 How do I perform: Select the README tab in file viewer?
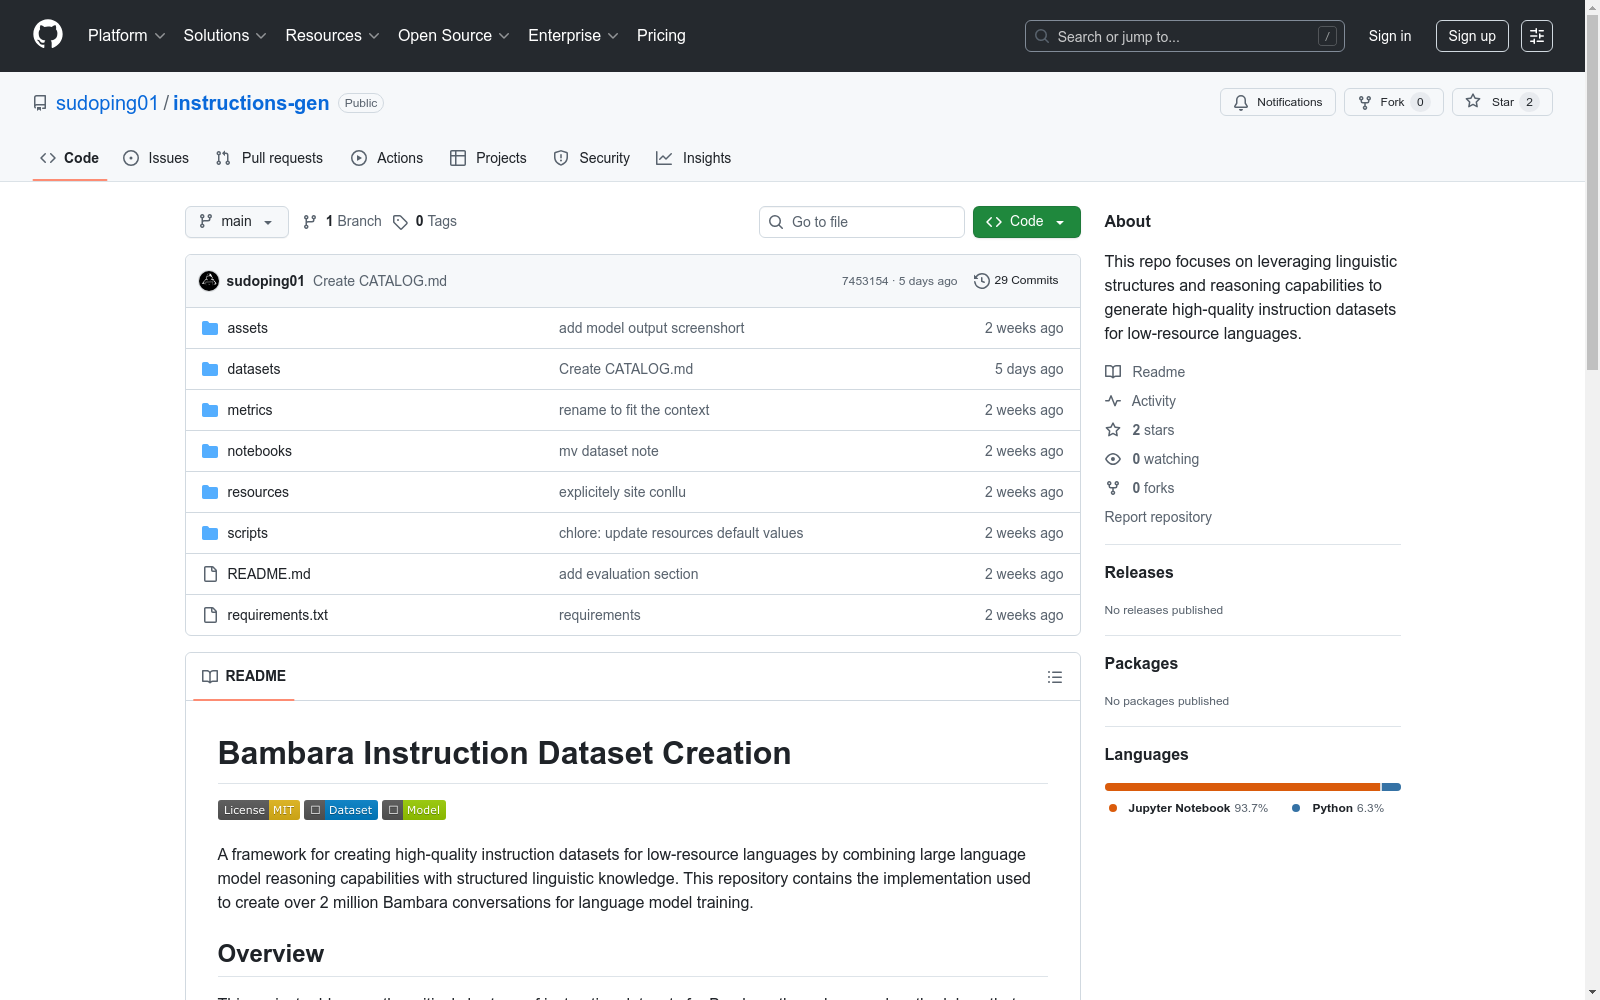point(244,676)
